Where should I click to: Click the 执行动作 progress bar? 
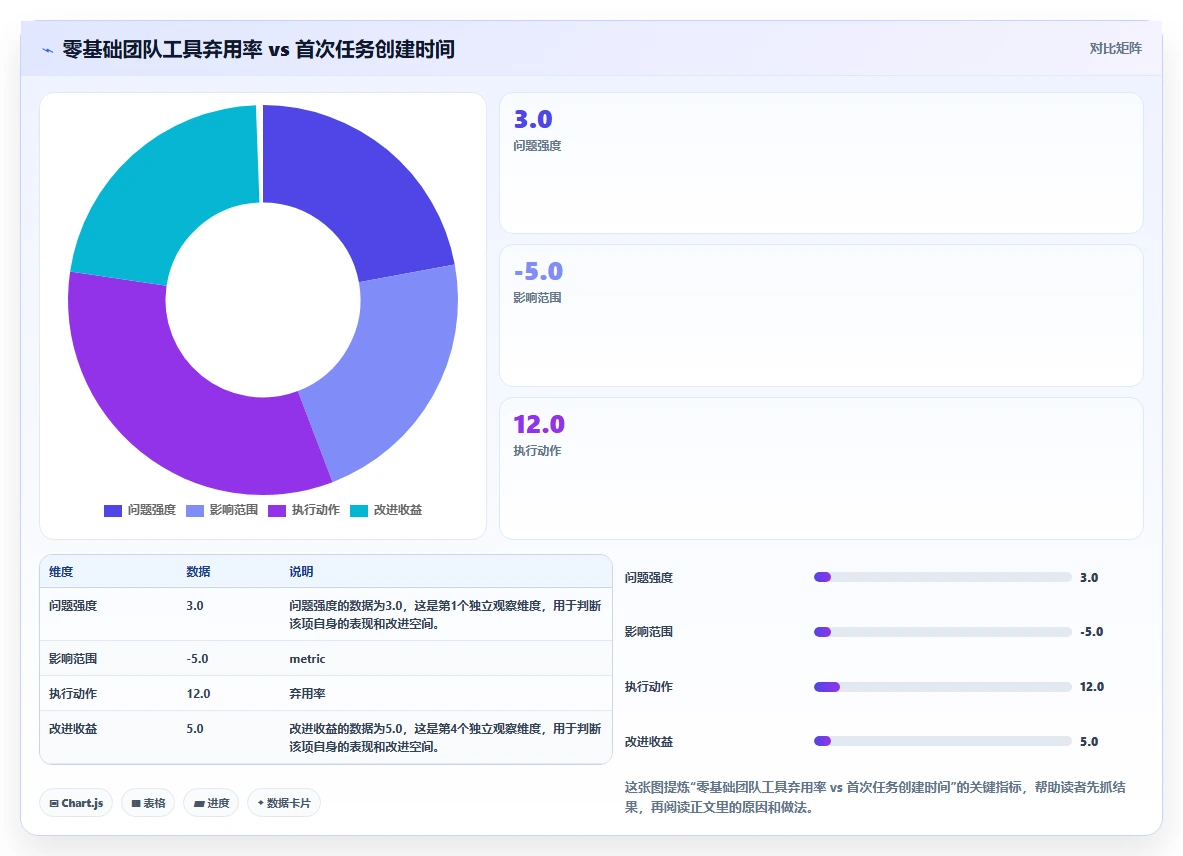point(942,687)
